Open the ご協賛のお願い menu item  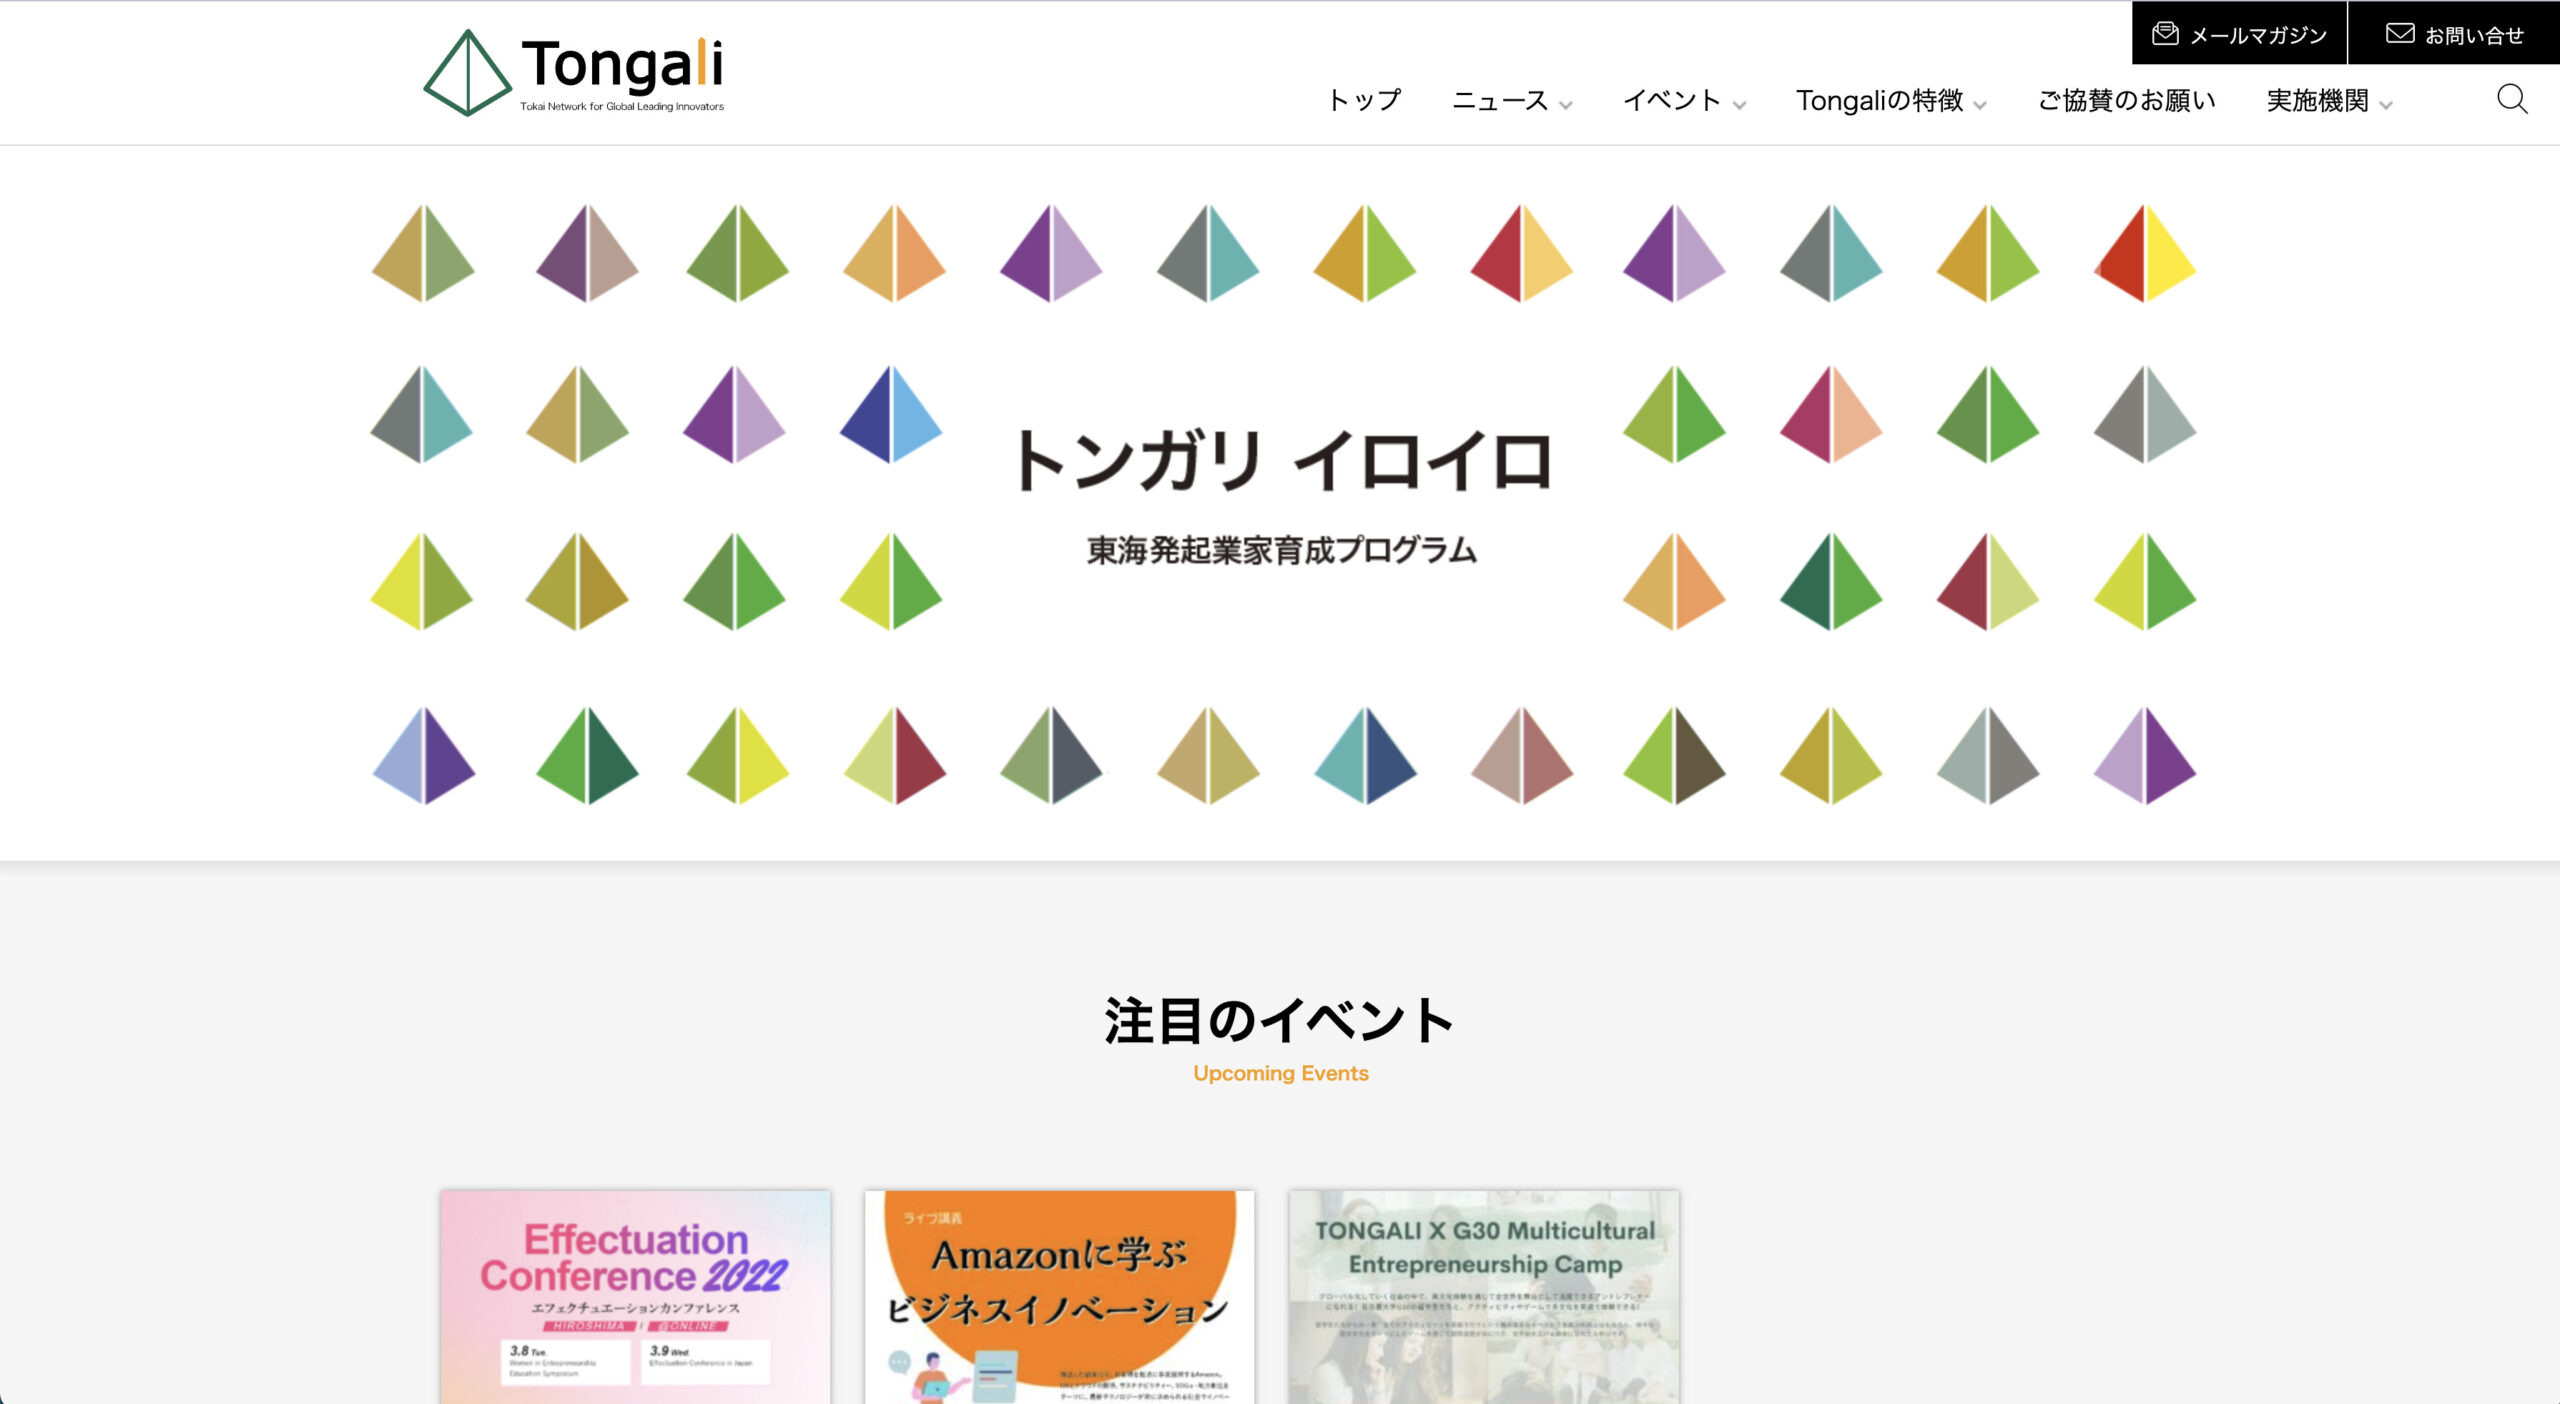(2126, 100)
